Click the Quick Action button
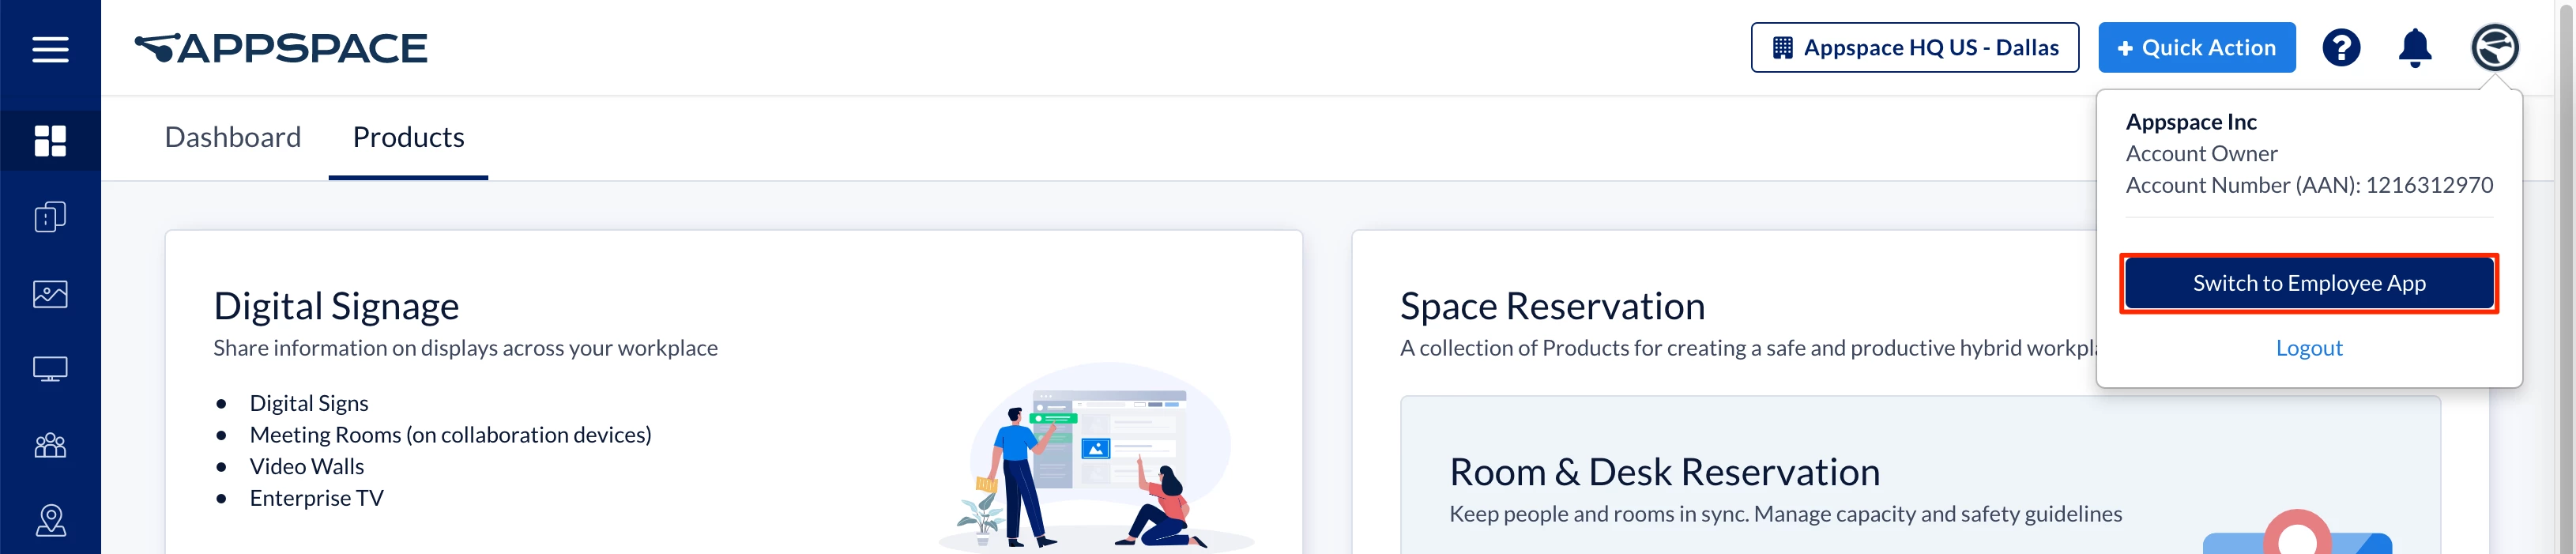Screen dimensions: 2576x554 (x=2196, y=47)
